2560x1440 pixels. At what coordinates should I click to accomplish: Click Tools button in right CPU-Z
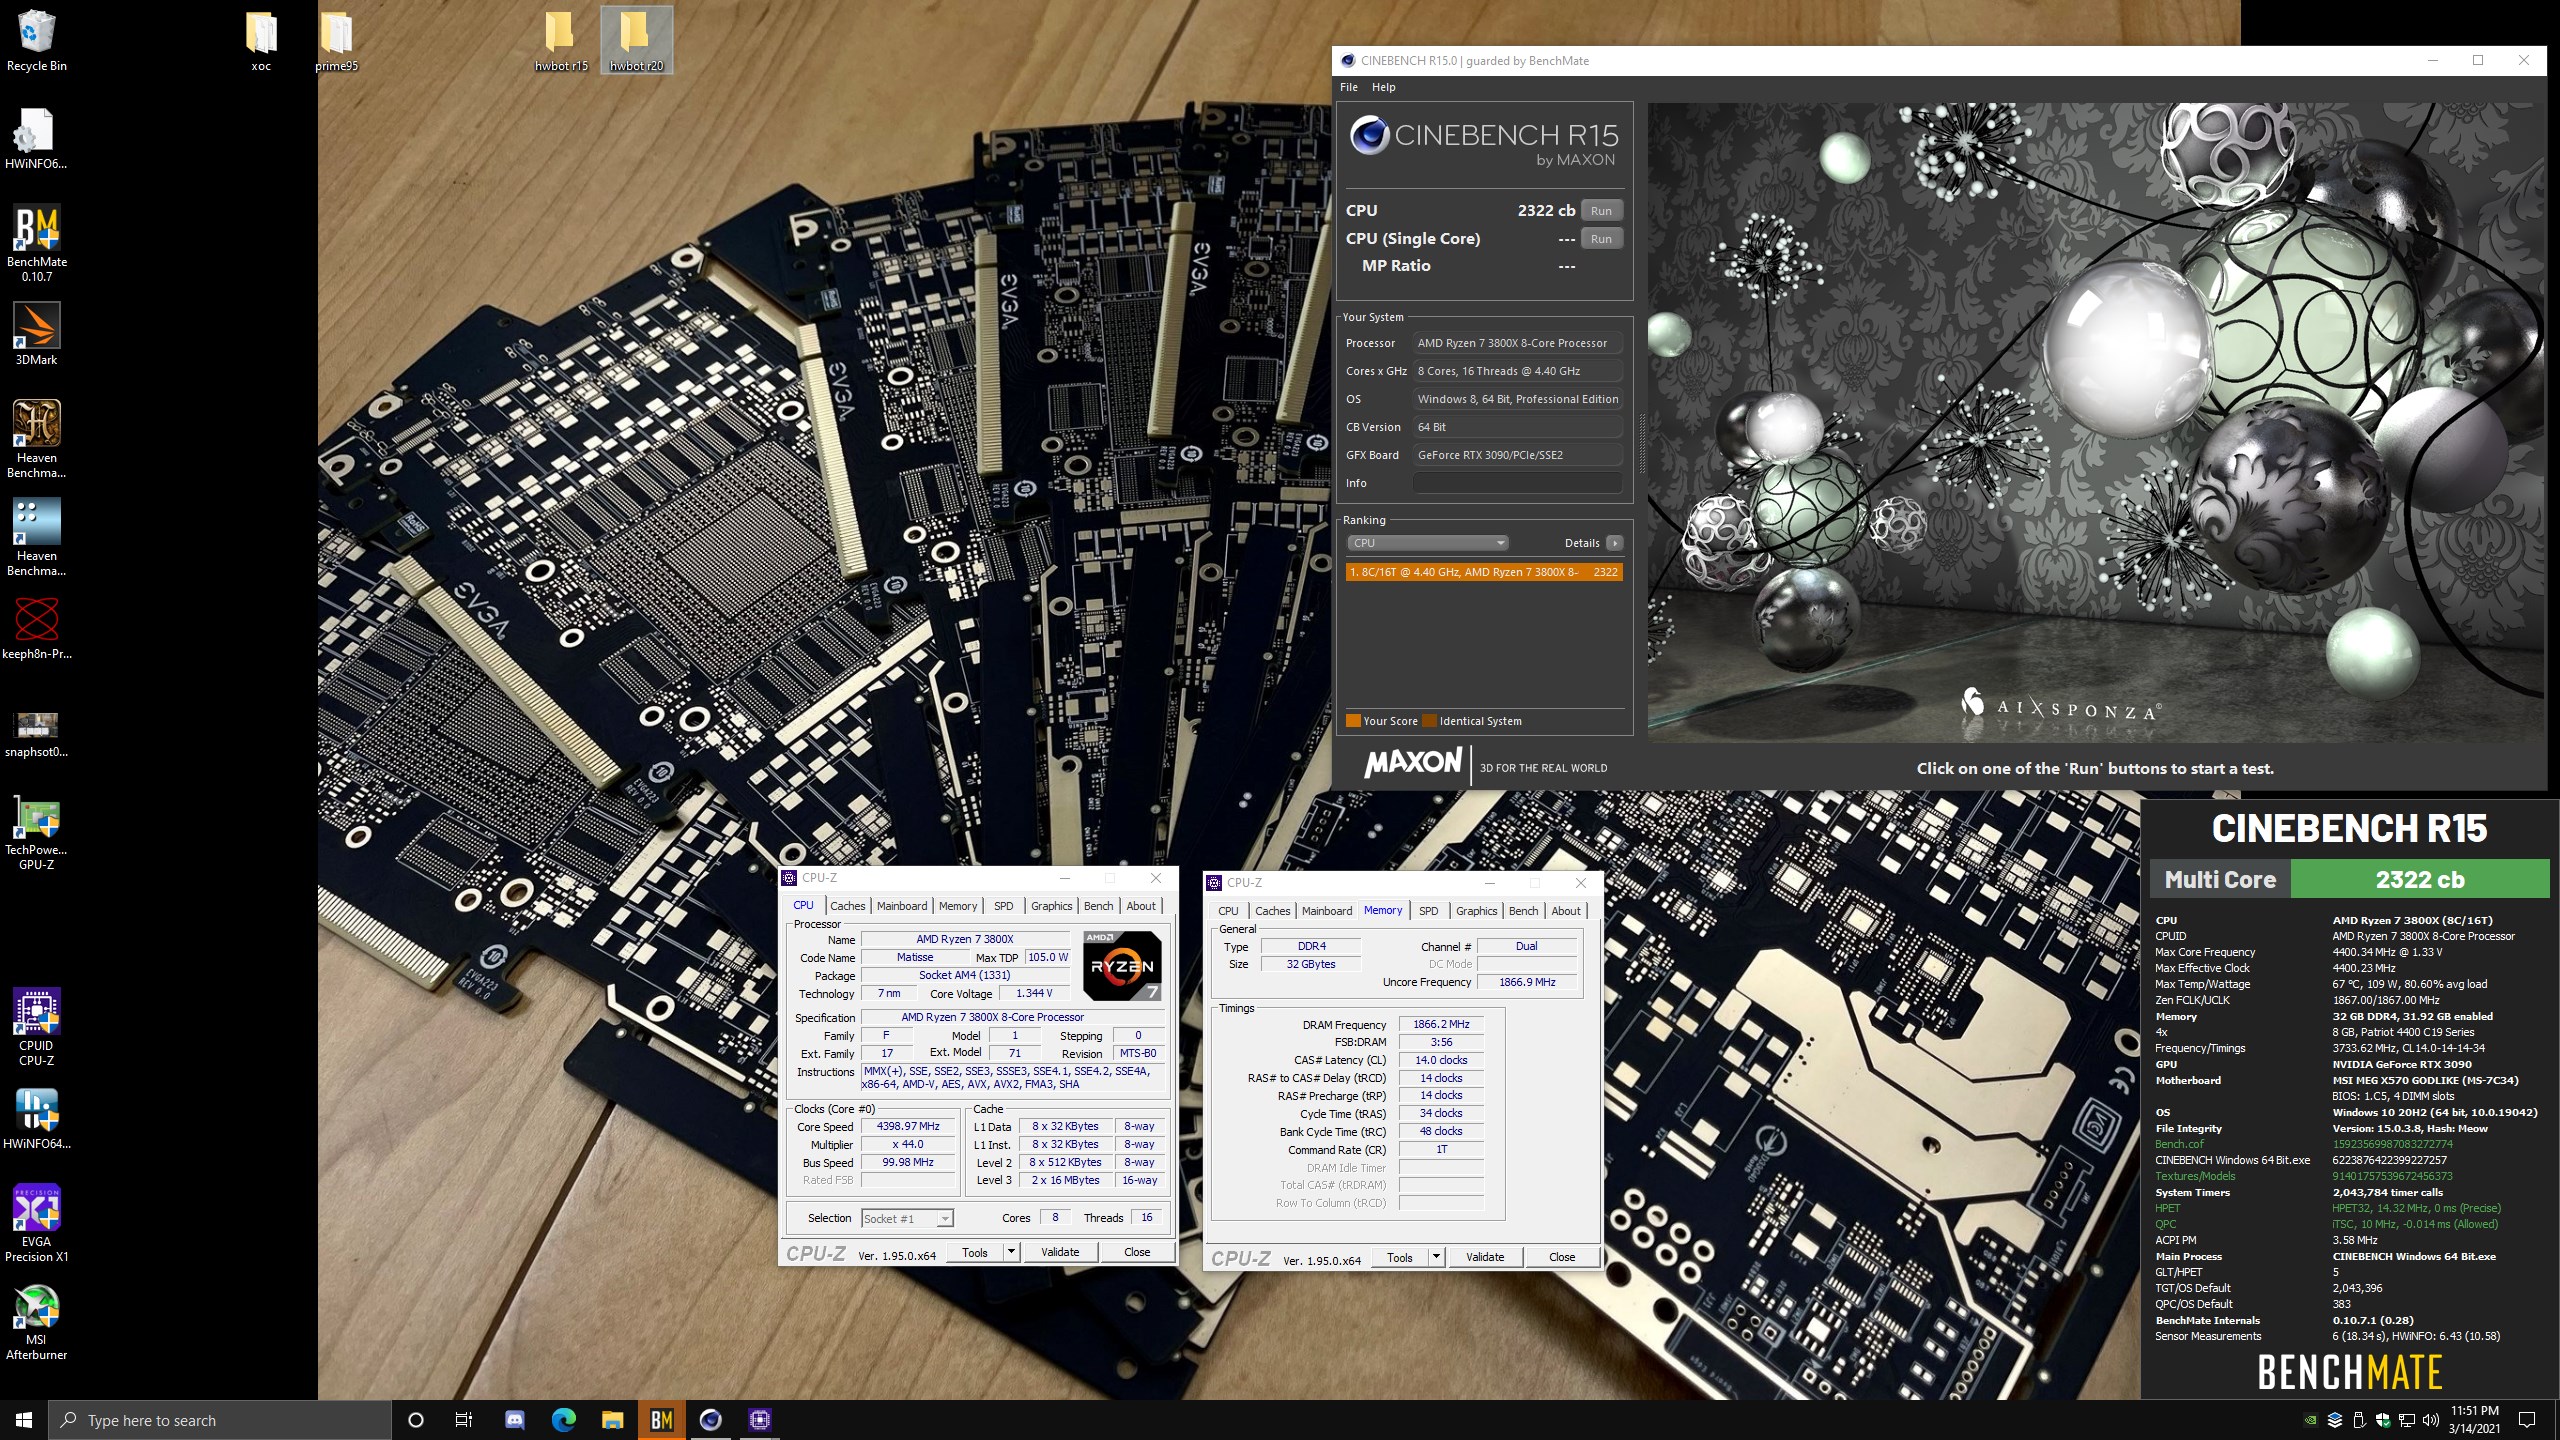pyautogui.click(x=1400, y=1257)
